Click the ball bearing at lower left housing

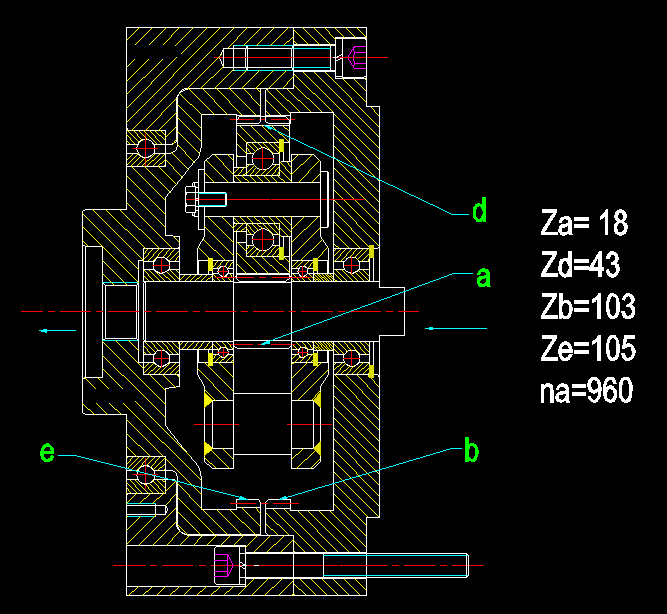pos(146,475)
